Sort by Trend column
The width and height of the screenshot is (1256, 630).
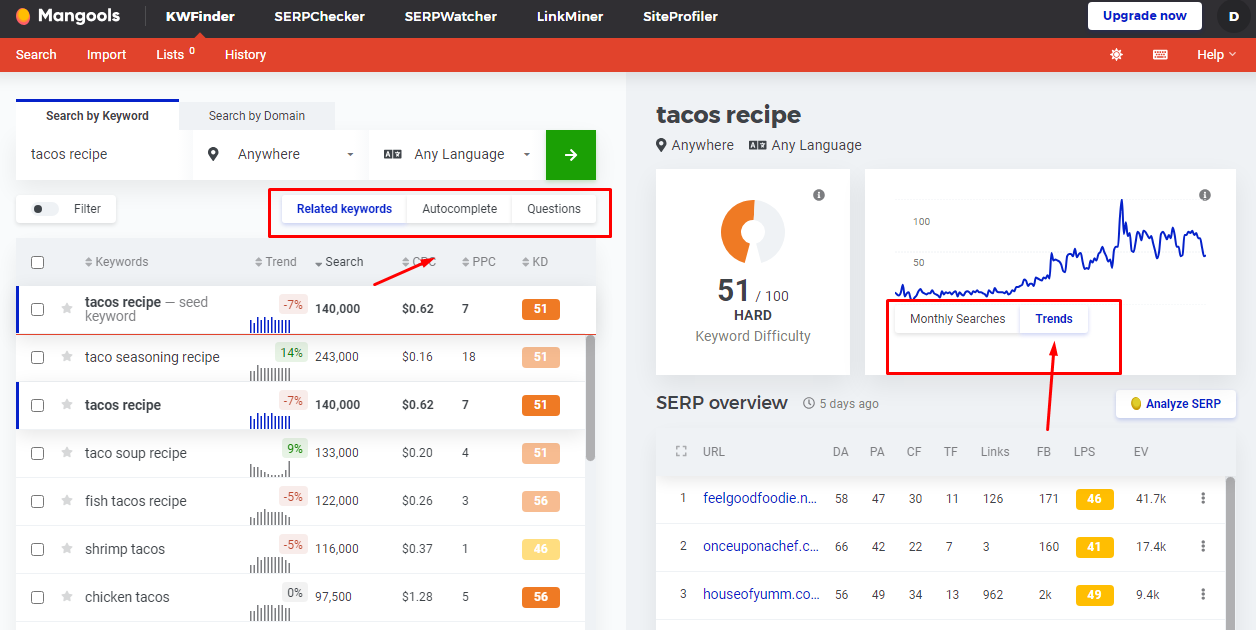[276, 262]
